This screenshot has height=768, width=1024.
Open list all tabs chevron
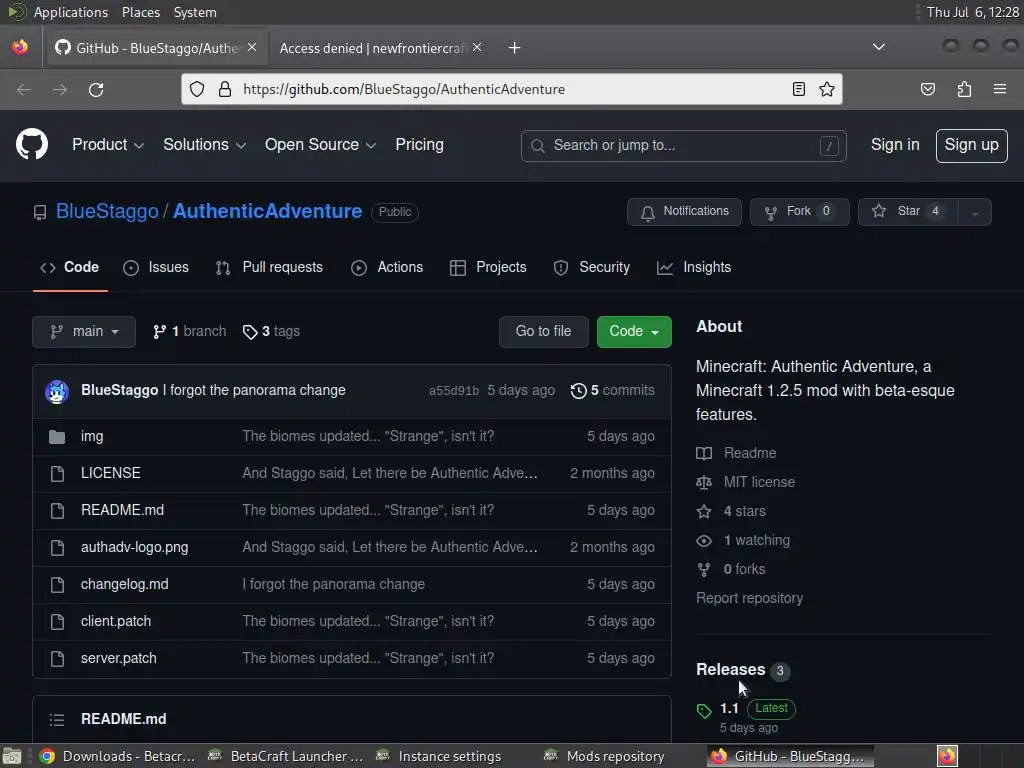click(x=879, y=47)
